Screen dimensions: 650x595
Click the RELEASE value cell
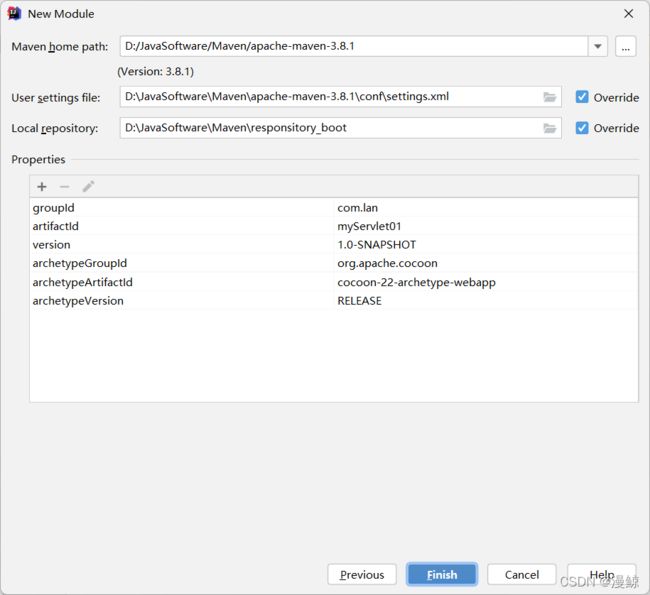click(x=486, y=301)
